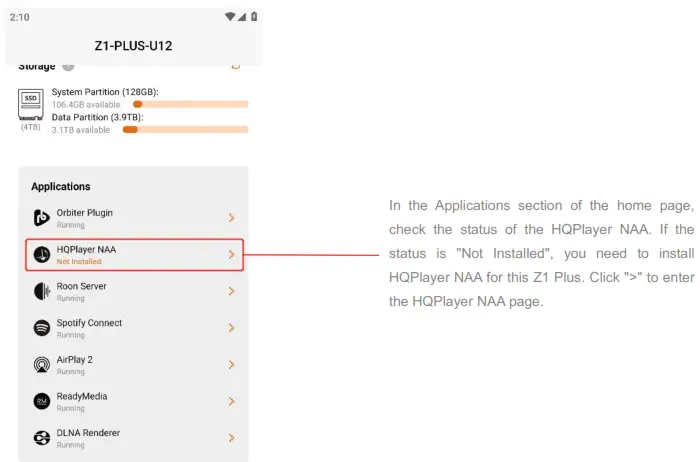Click the Roon Server icon
The height and width of the screenshot is (462, 700).
click(42, 291)
